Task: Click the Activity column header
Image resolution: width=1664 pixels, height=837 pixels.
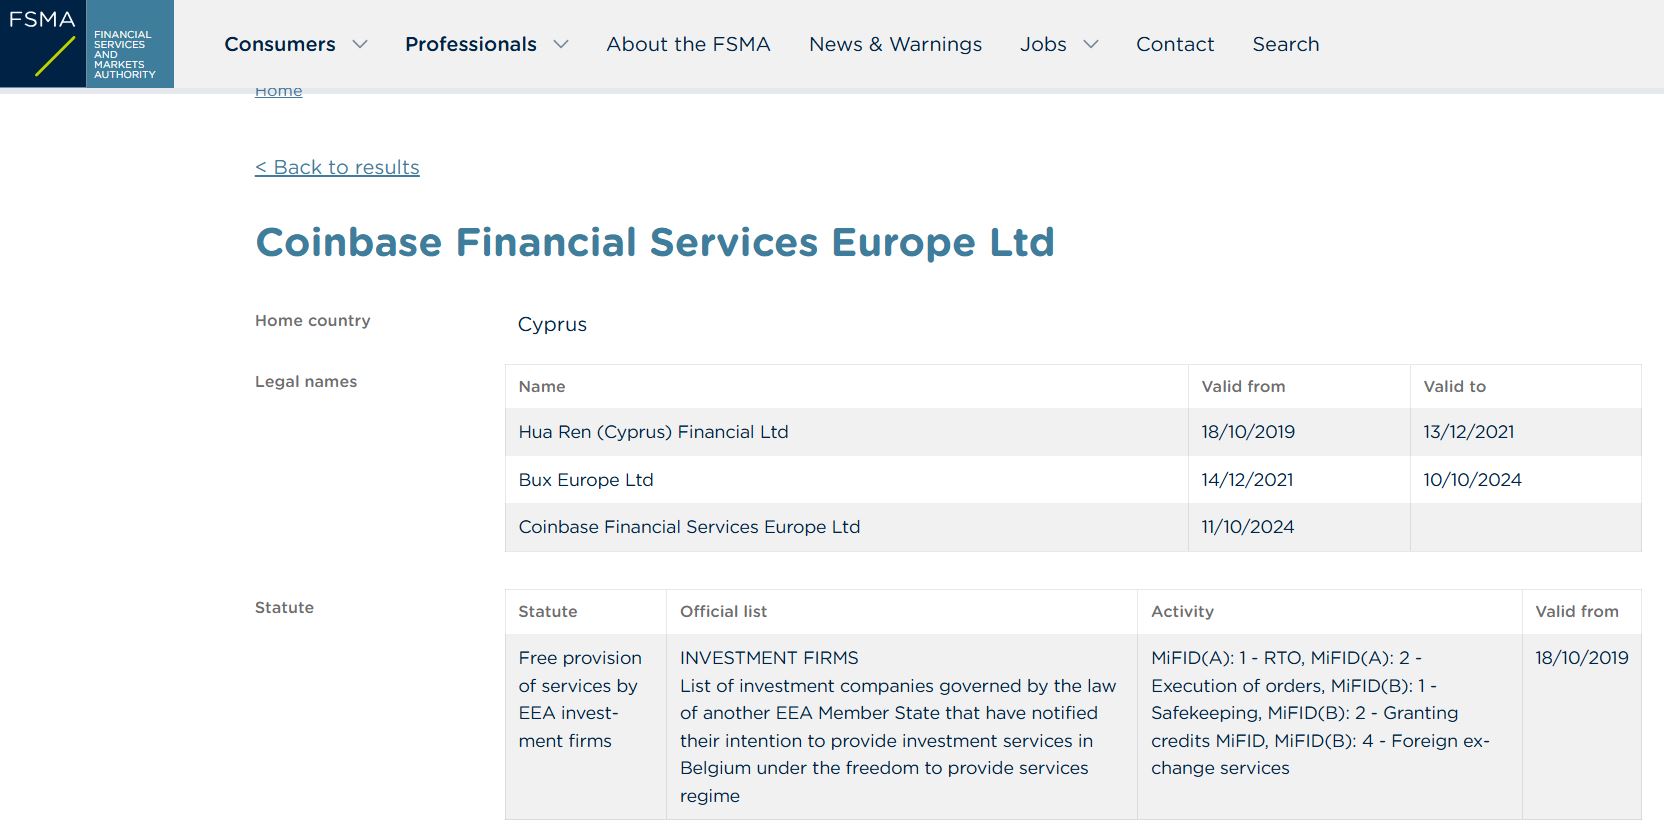Action: pos(1182,611)
